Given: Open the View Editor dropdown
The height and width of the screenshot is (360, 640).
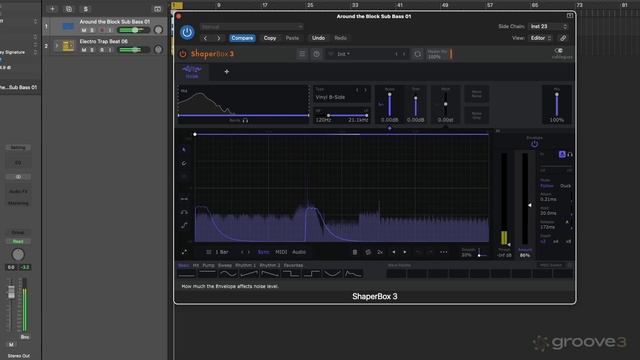Looking at the screenshot, I should 540,38.
